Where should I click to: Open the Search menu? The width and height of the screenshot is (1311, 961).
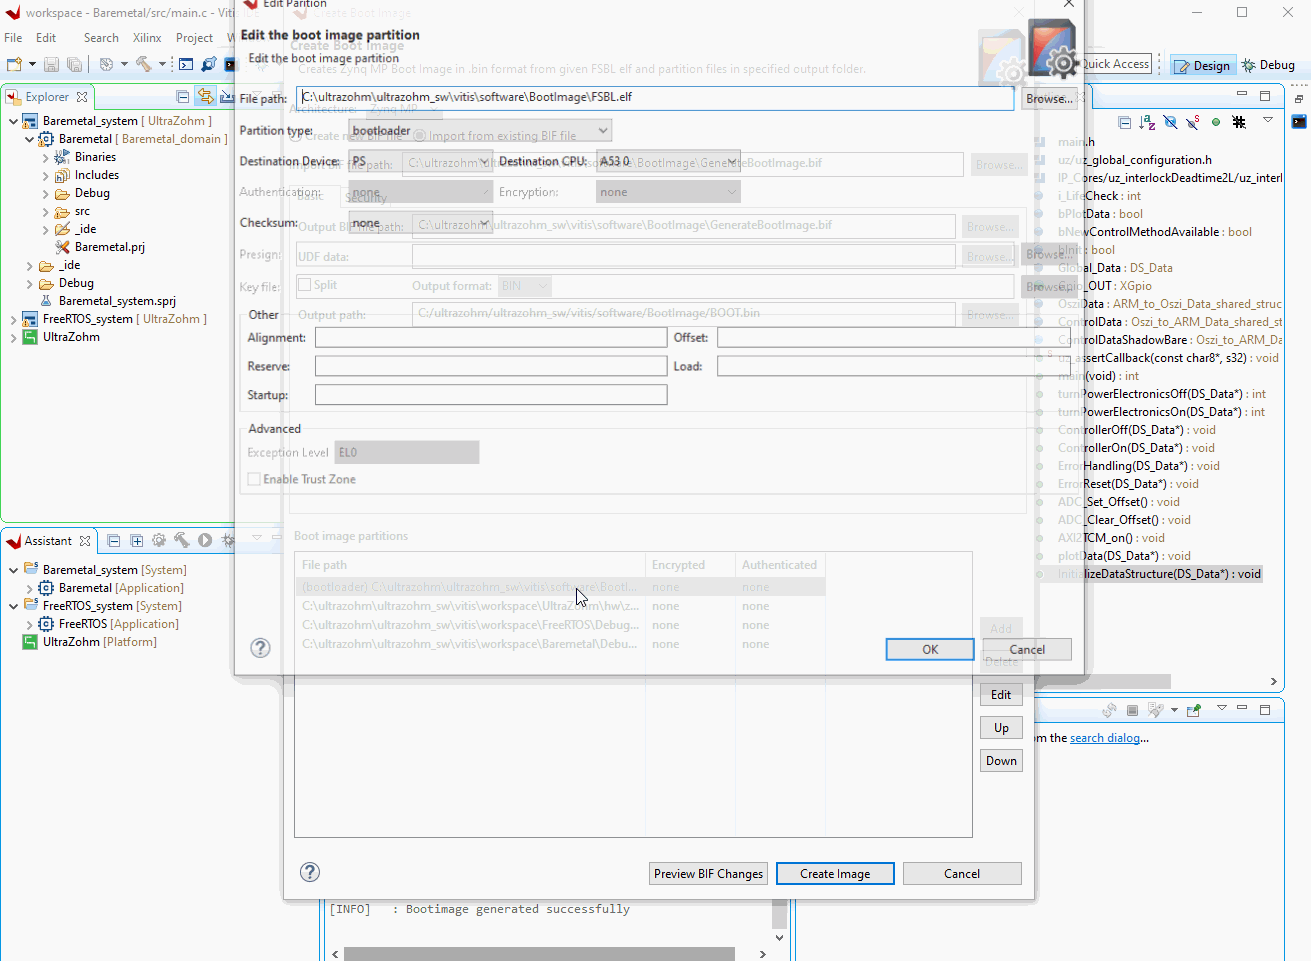click(x=101, y=38)
